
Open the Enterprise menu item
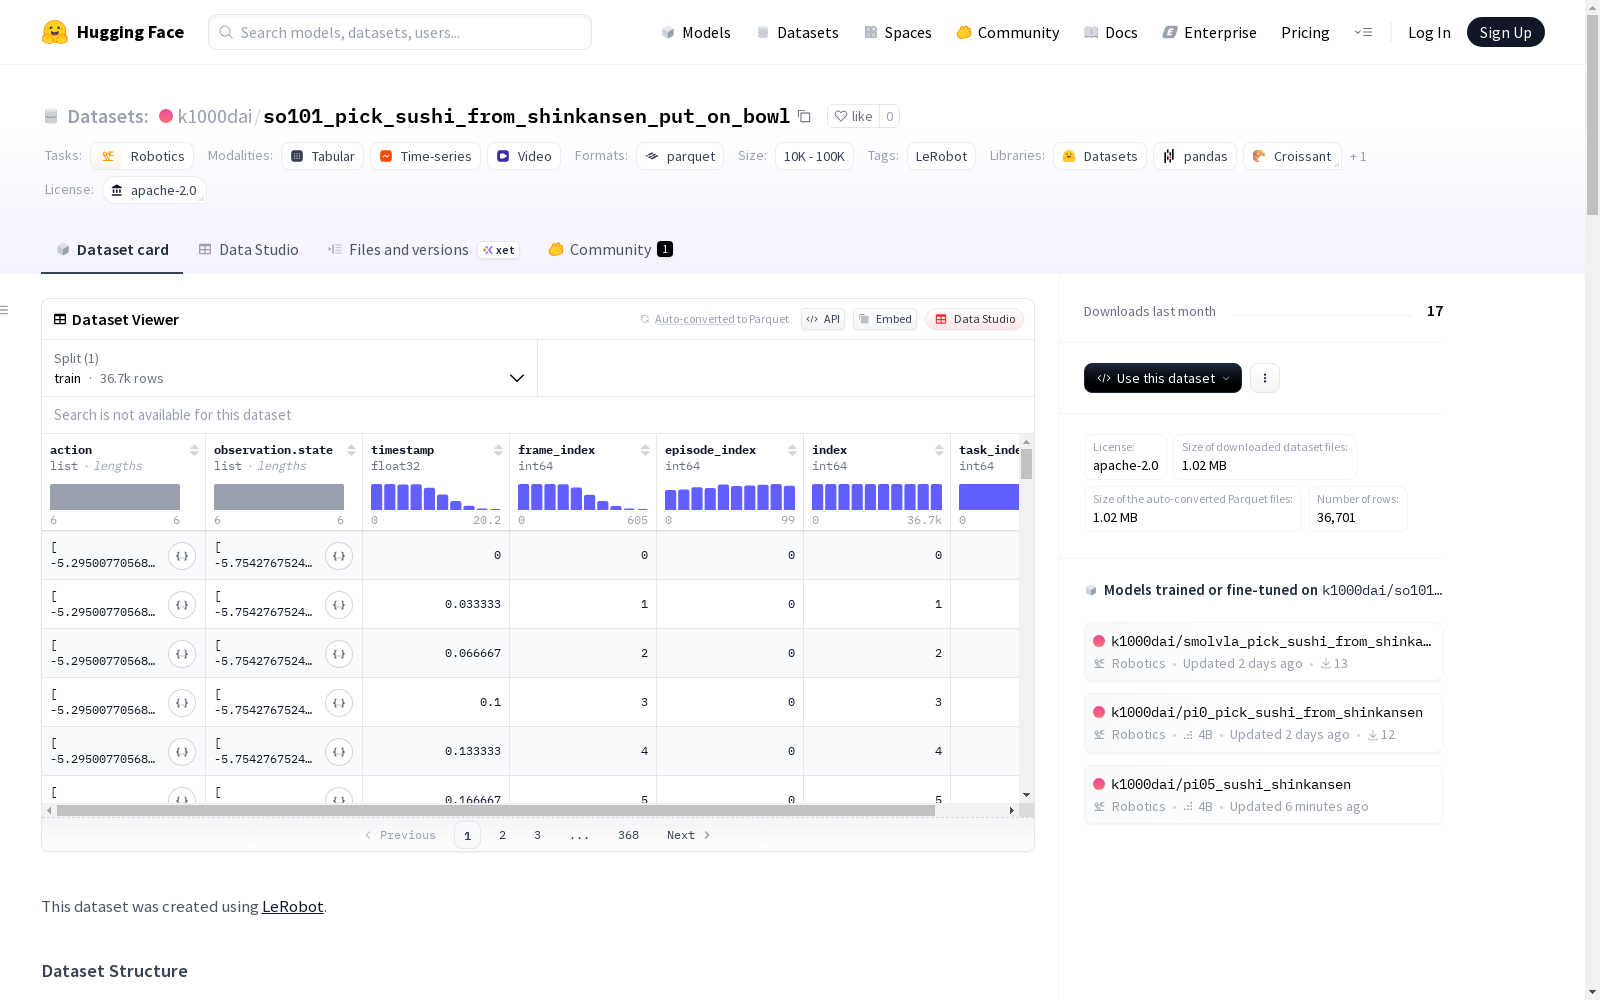click(x=1209, y=32)
